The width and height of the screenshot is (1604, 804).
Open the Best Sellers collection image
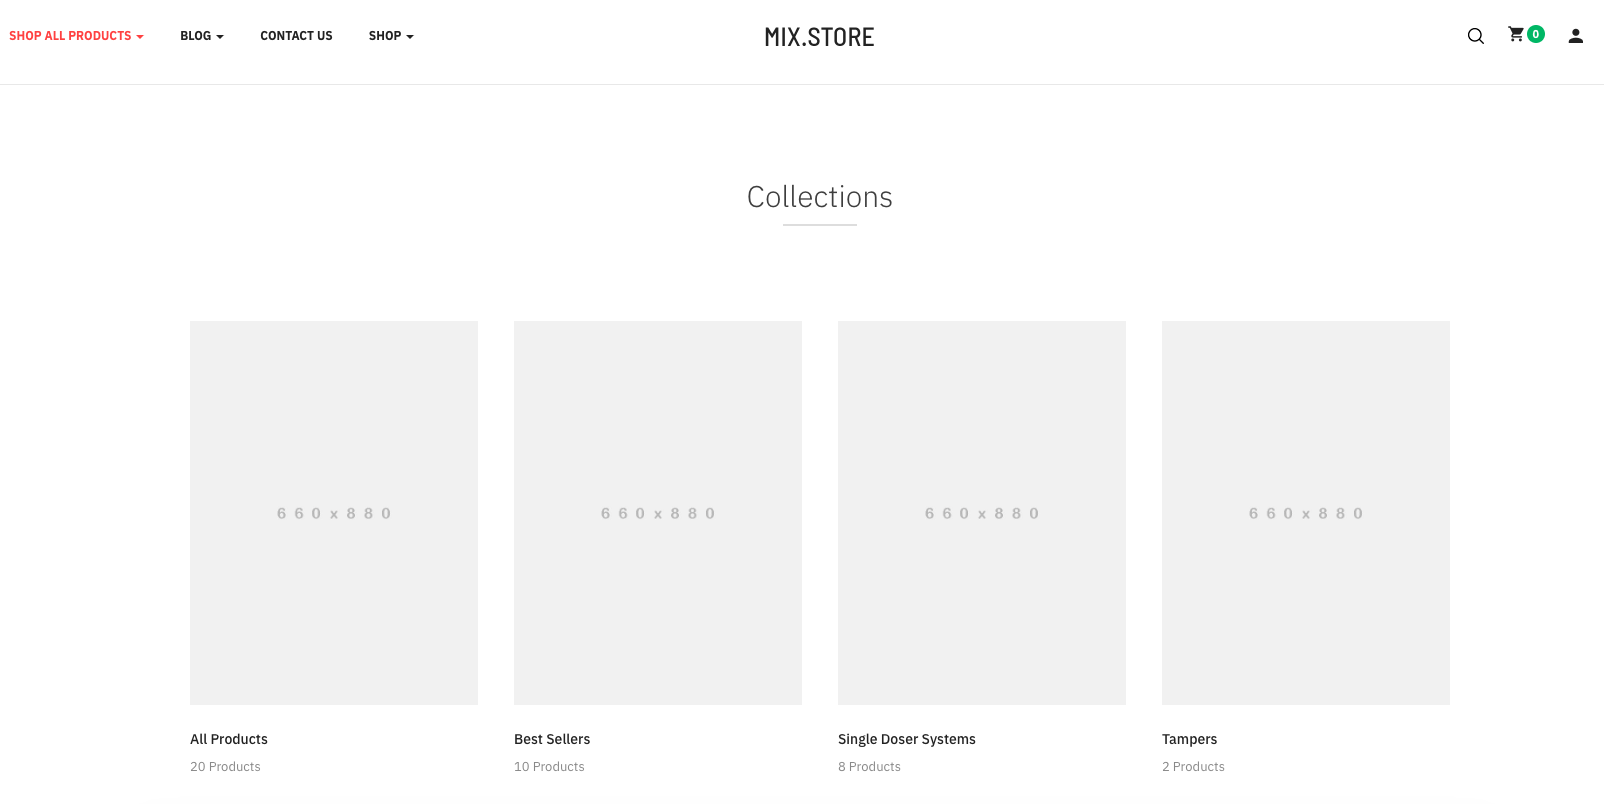pyautogui.click(x=658, y=512)
